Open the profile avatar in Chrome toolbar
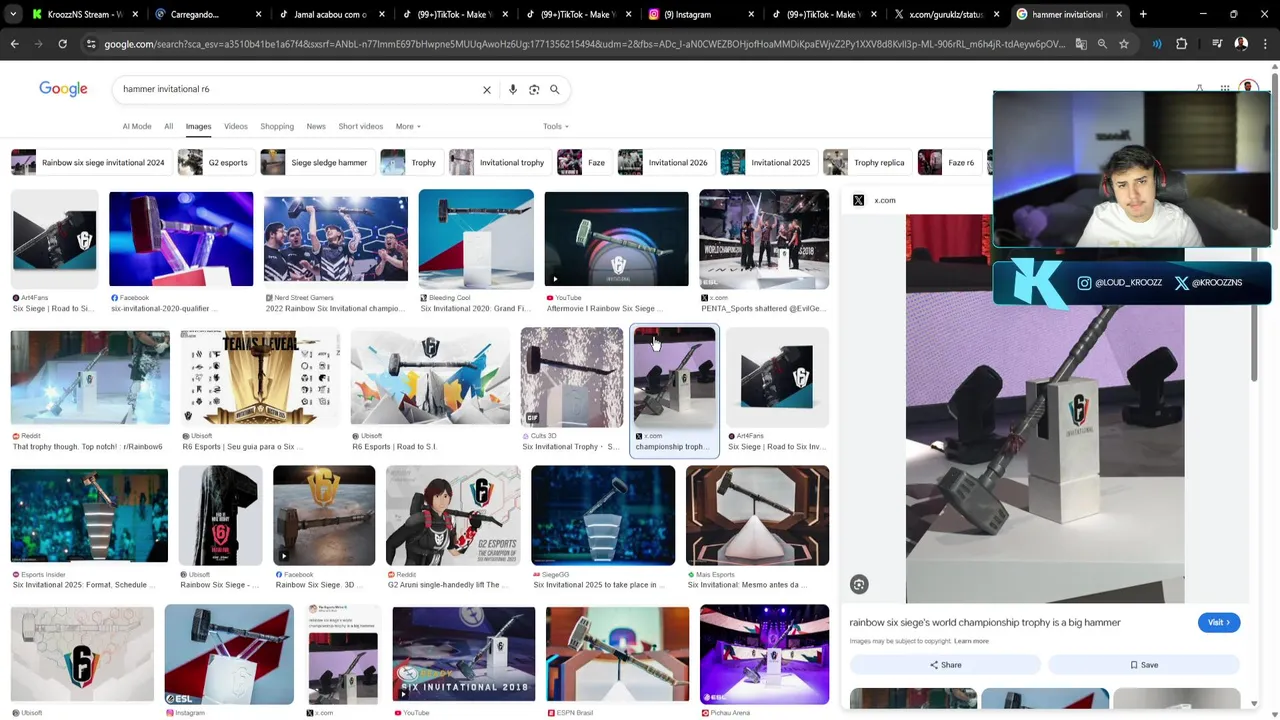This screenshot has width=1280, height=720. coord(1241,44)
